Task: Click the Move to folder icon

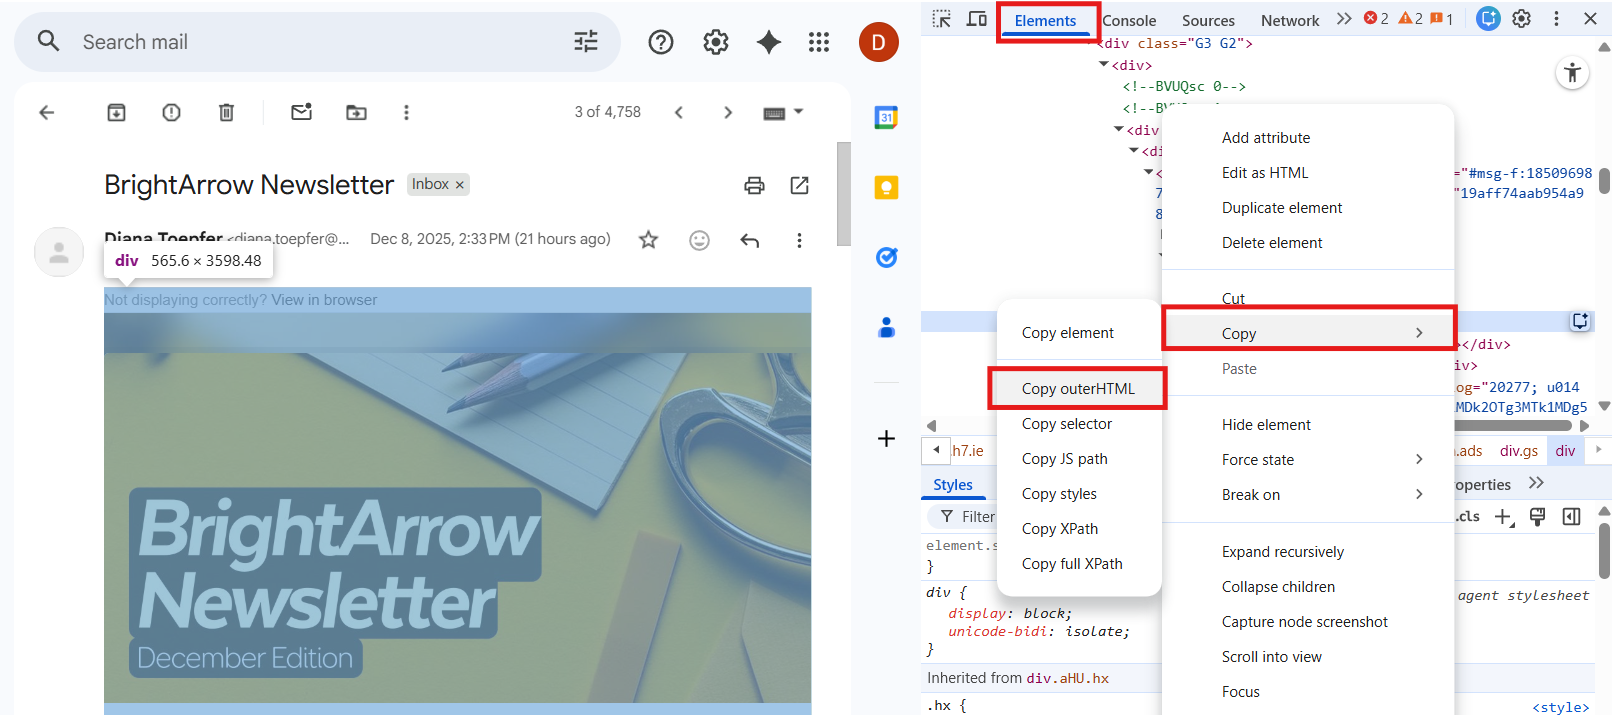Action: (x=356, y=112)
